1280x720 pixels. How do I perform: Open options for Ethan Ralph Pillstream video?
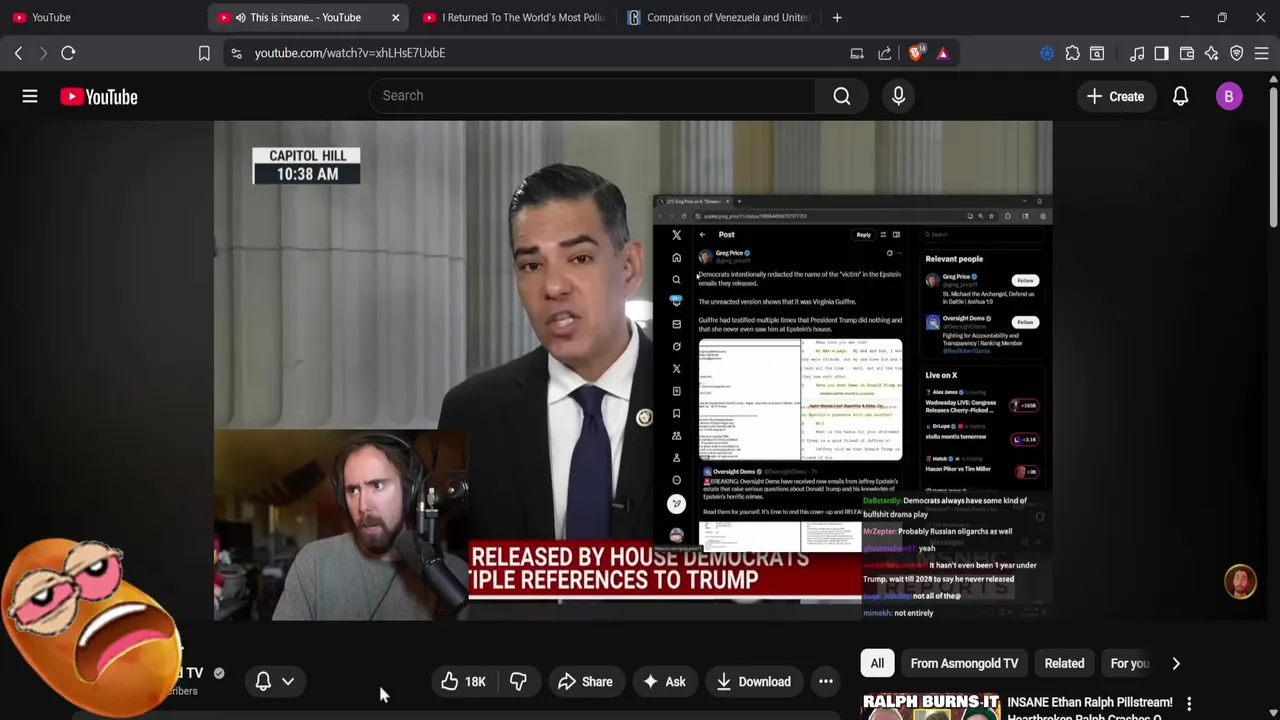(x=1189, y=704)
